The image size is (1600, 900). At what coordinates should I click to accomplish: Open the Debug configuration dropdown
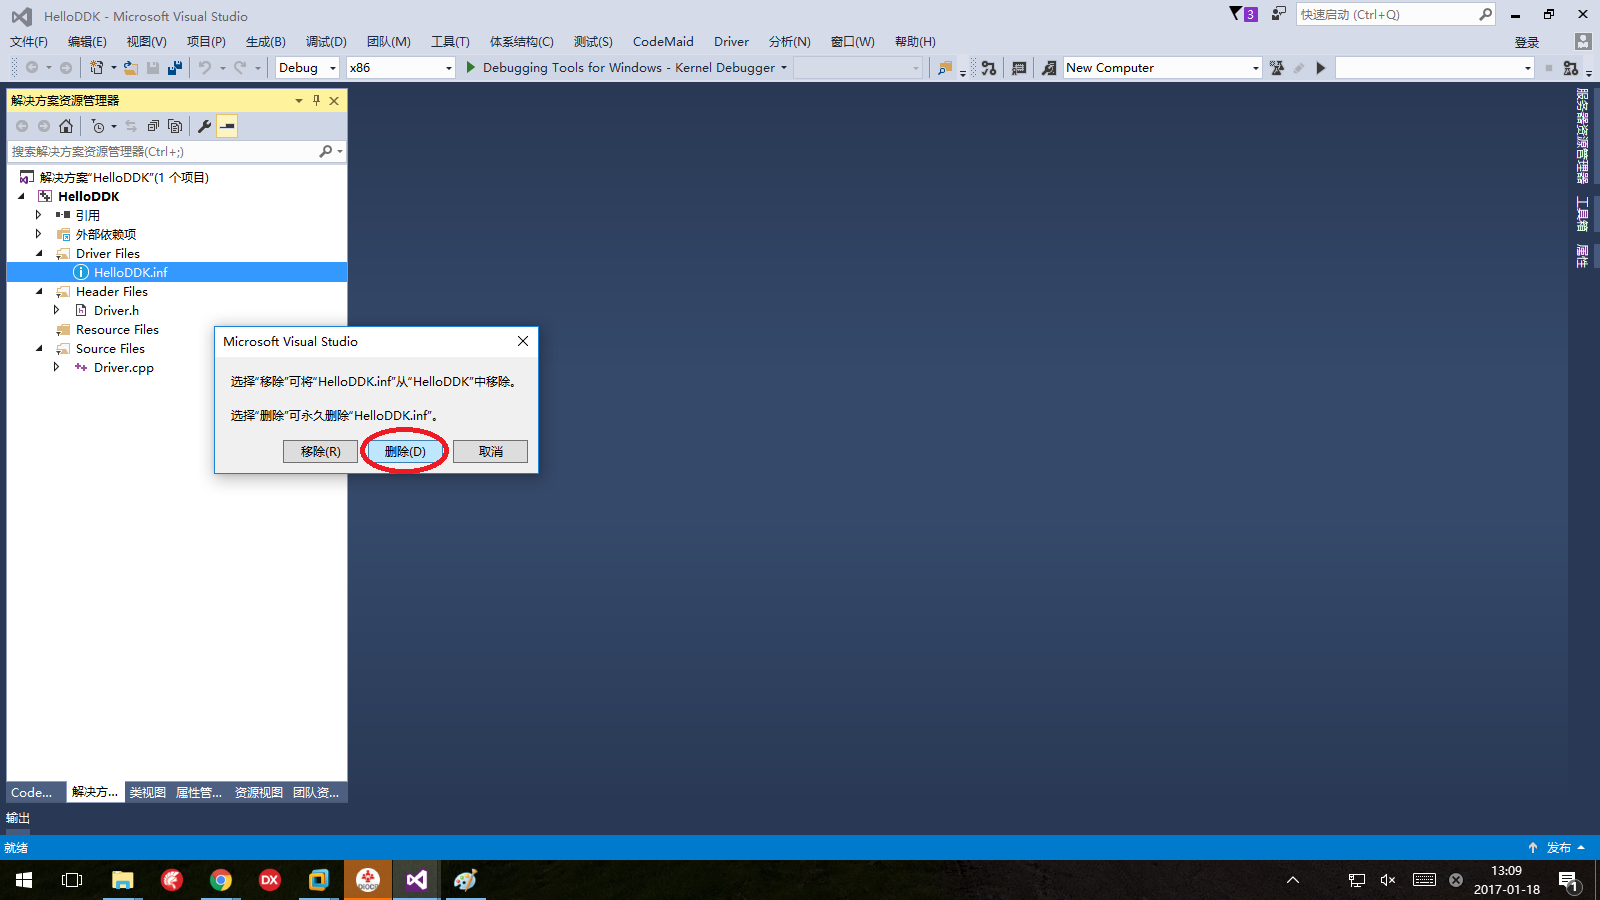[x=307, y=68]
